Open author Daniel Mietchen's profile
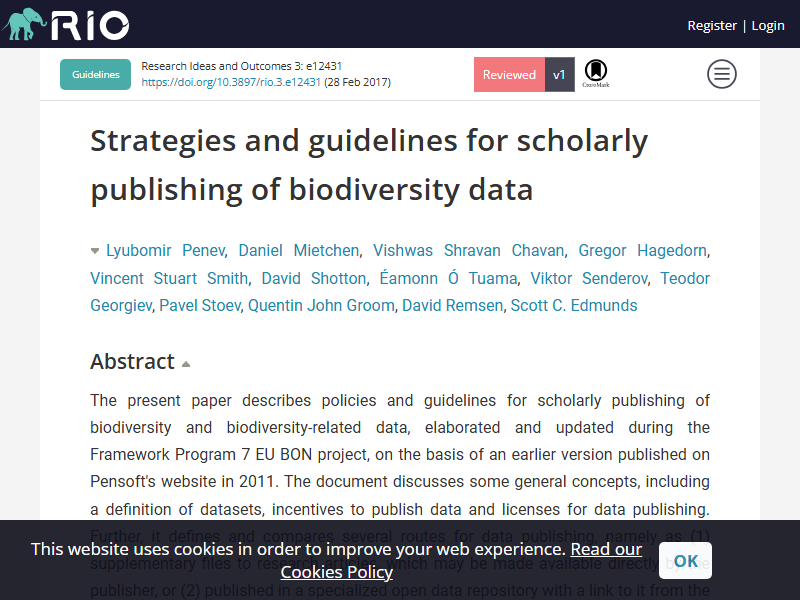The image size is (800, 600). coord(299,251)
